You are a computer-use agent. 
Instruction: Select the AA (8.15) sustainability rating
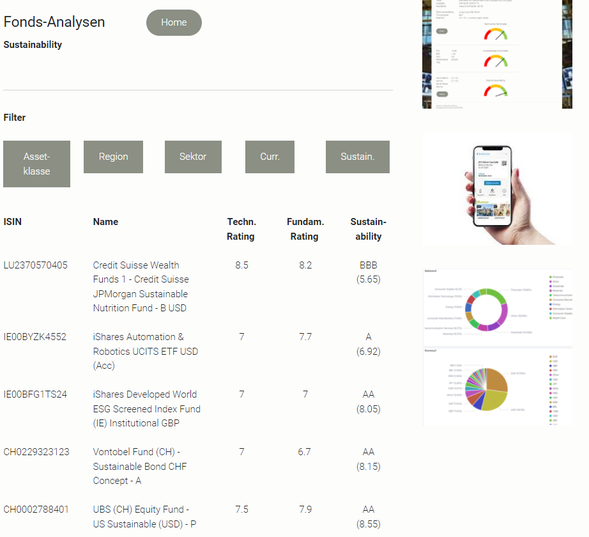pyautogui.click(x=368, y=459)
